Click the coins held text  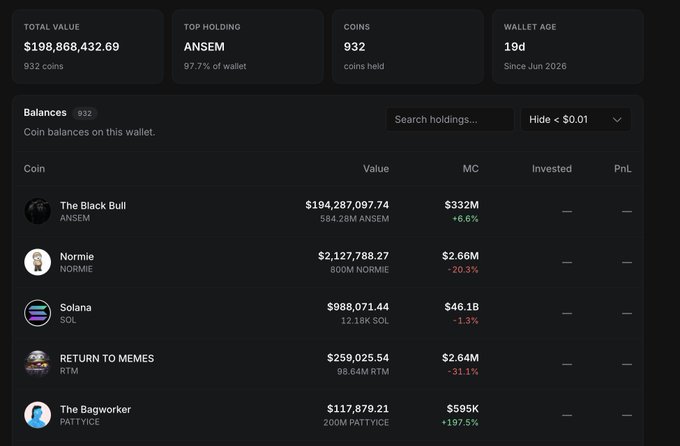(x=364, y=66)
